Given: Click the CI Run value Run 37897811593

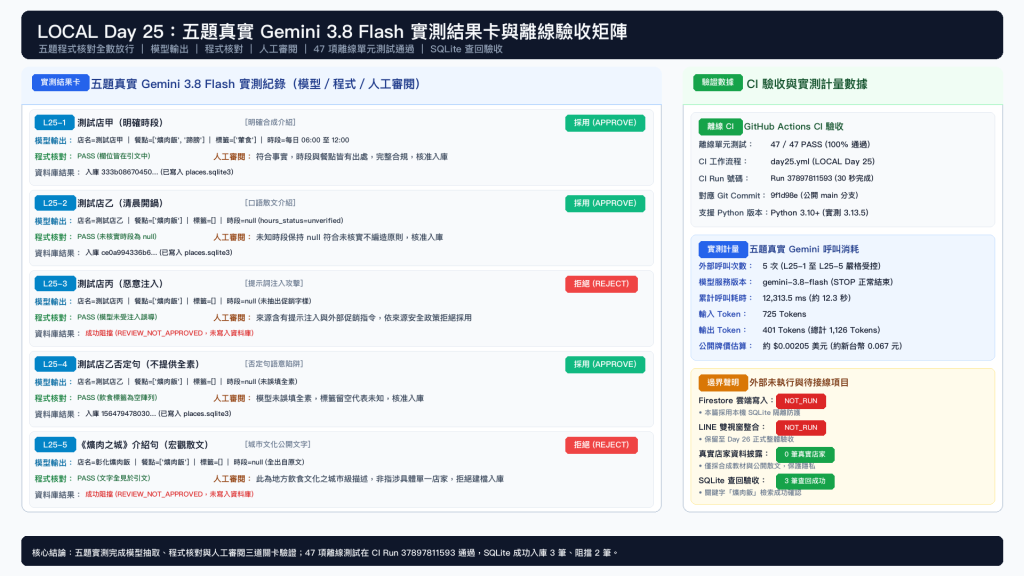Looking at the screenshot, I should pyautogui.click(x=822, y=178).
